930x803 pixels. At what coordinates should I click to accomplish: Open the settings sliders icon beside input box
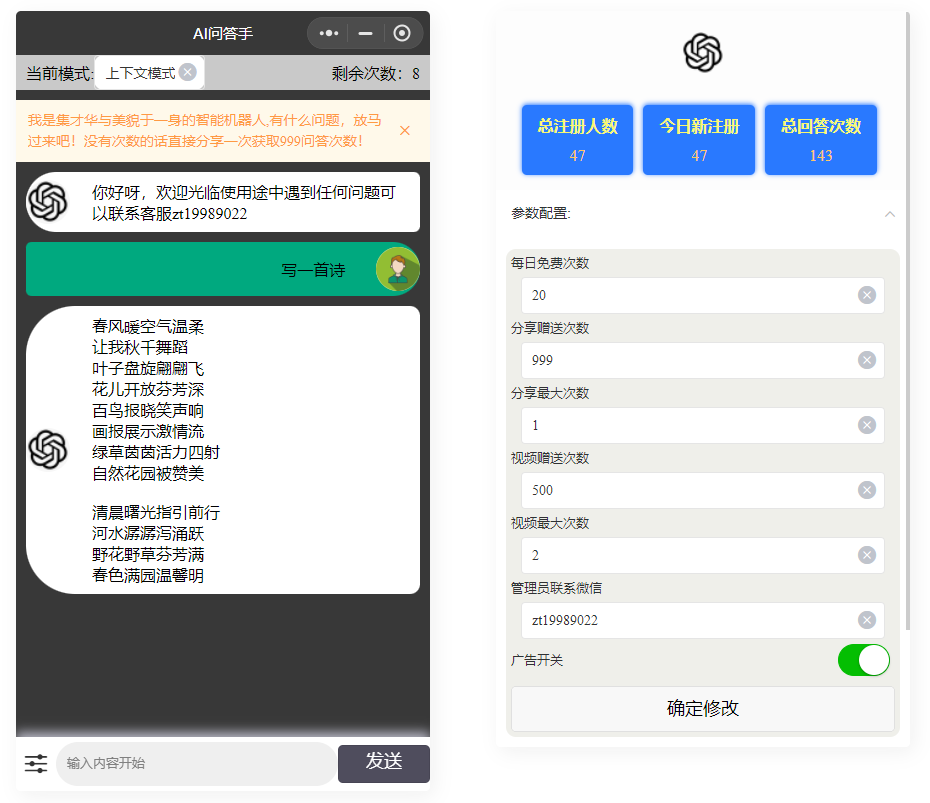point(35,763)
